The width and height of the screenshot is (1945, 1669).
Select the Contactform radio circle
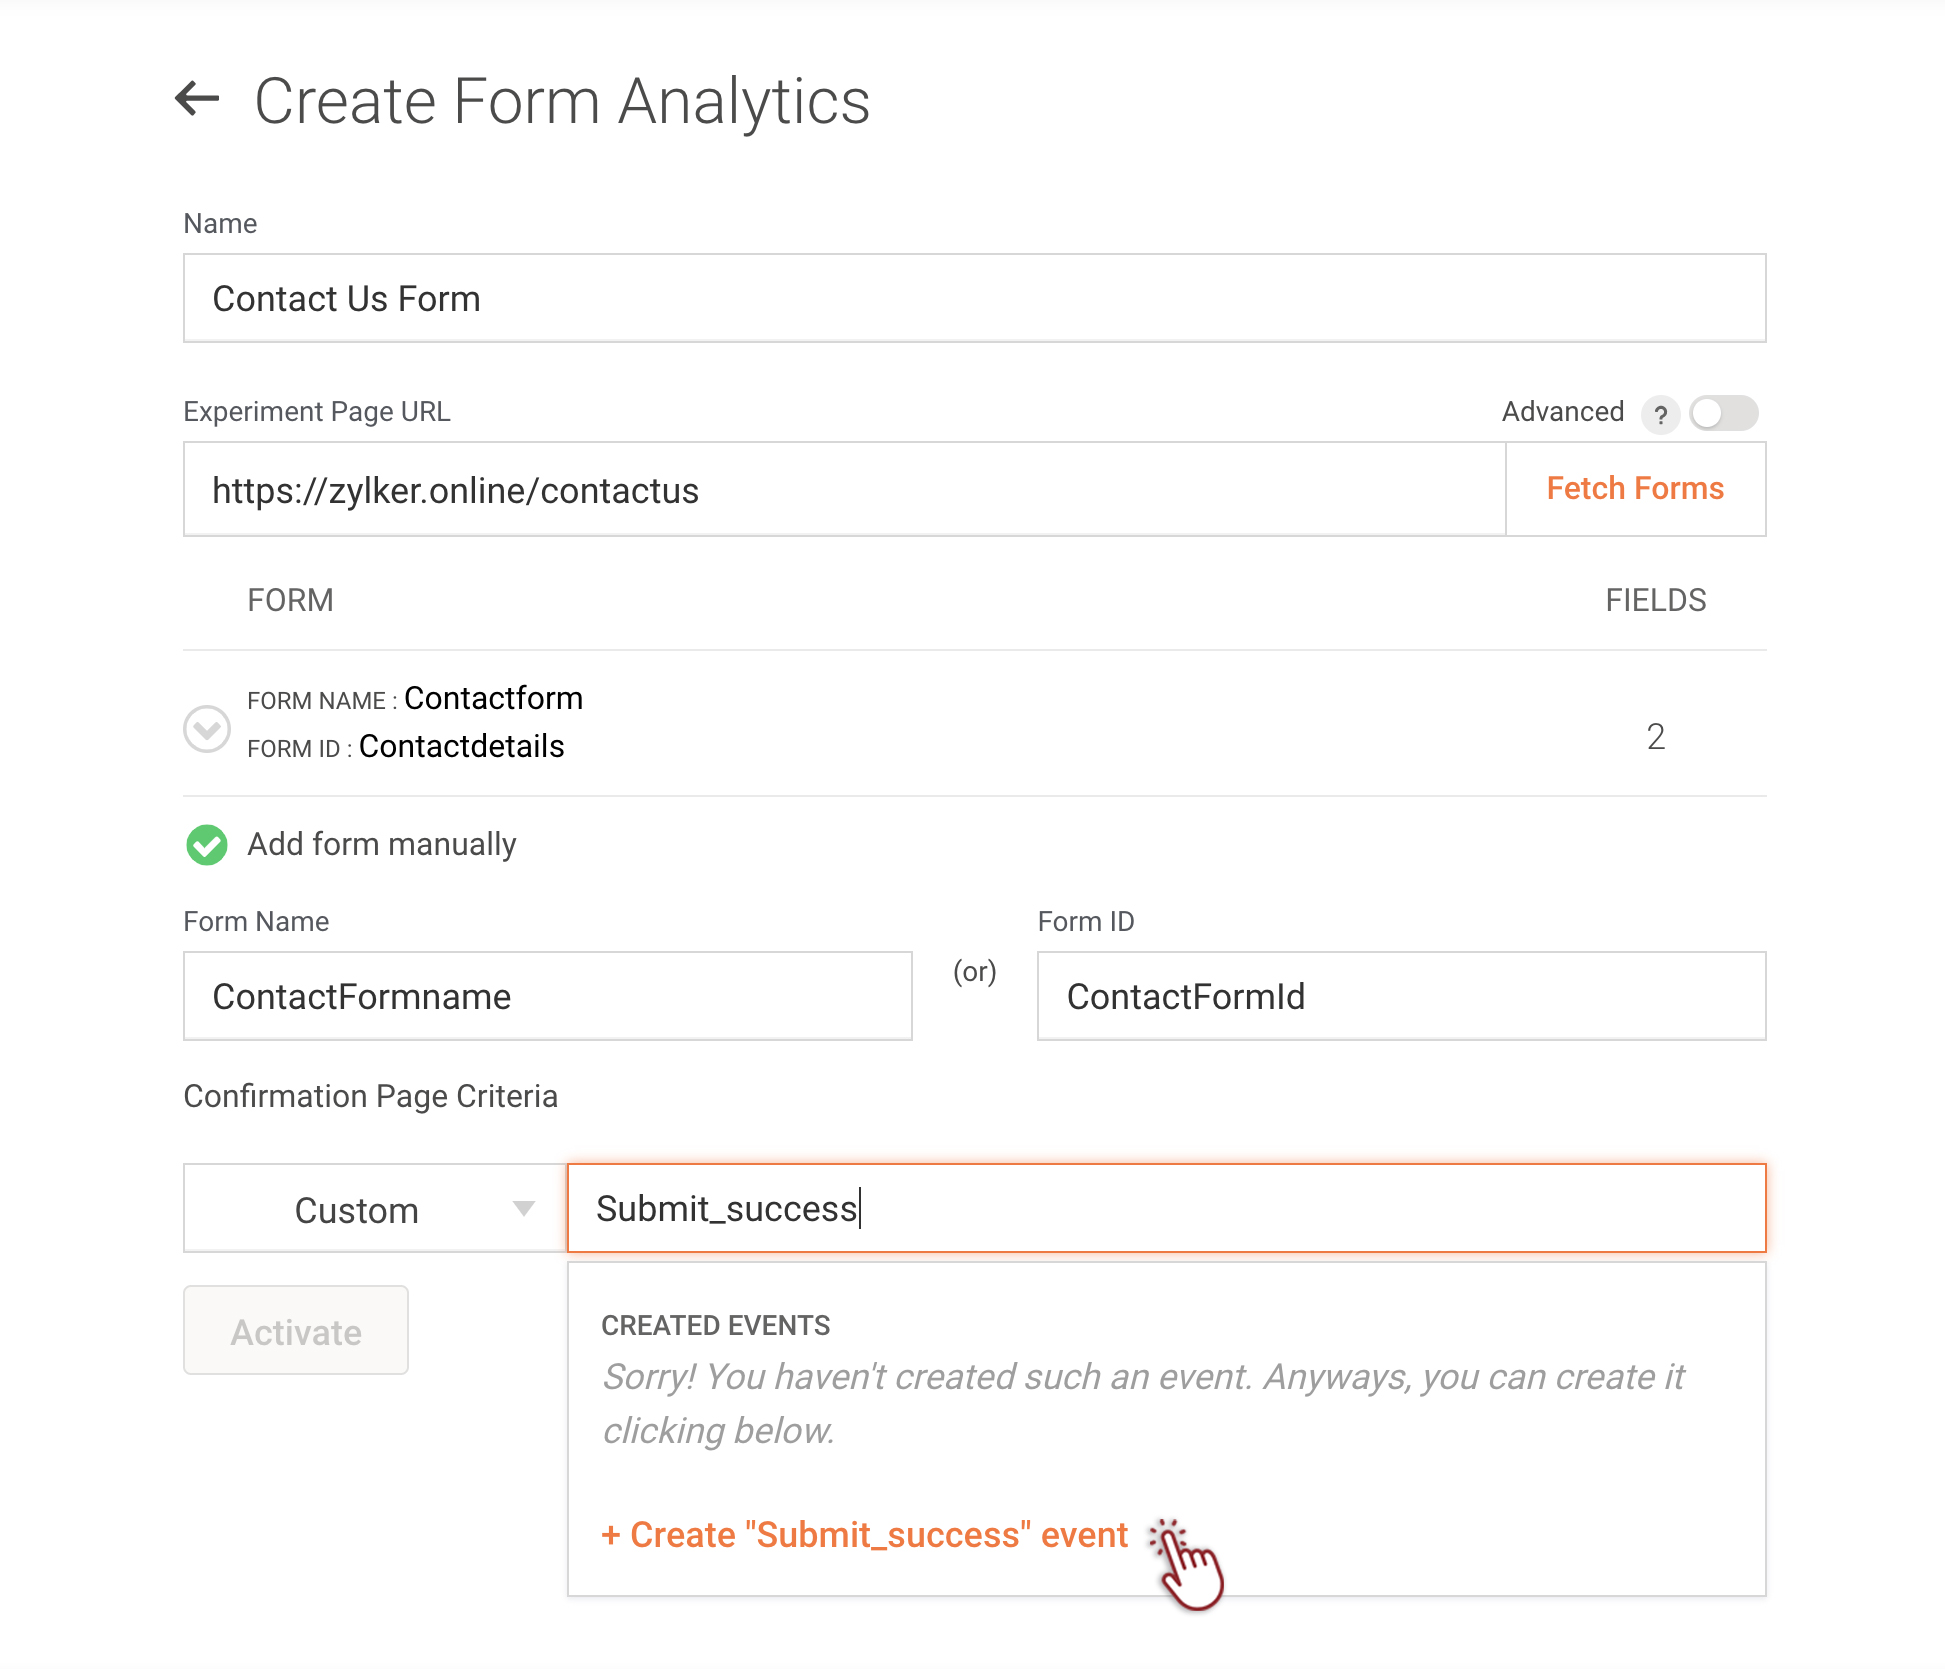point(207,728)
